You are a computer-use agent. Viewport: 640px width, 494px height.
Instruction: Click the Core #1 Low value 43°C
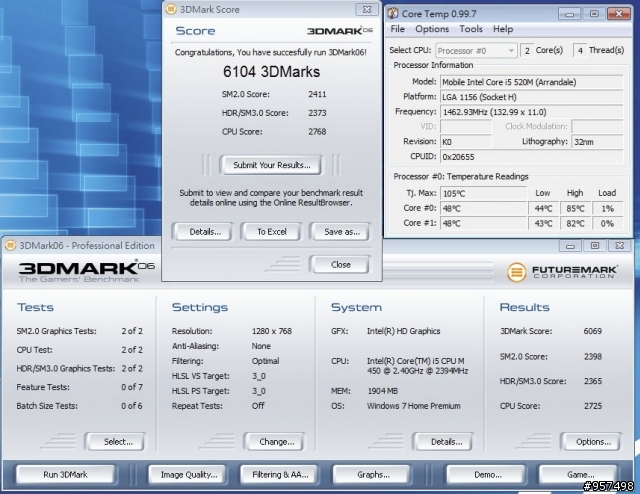[543, 223]
